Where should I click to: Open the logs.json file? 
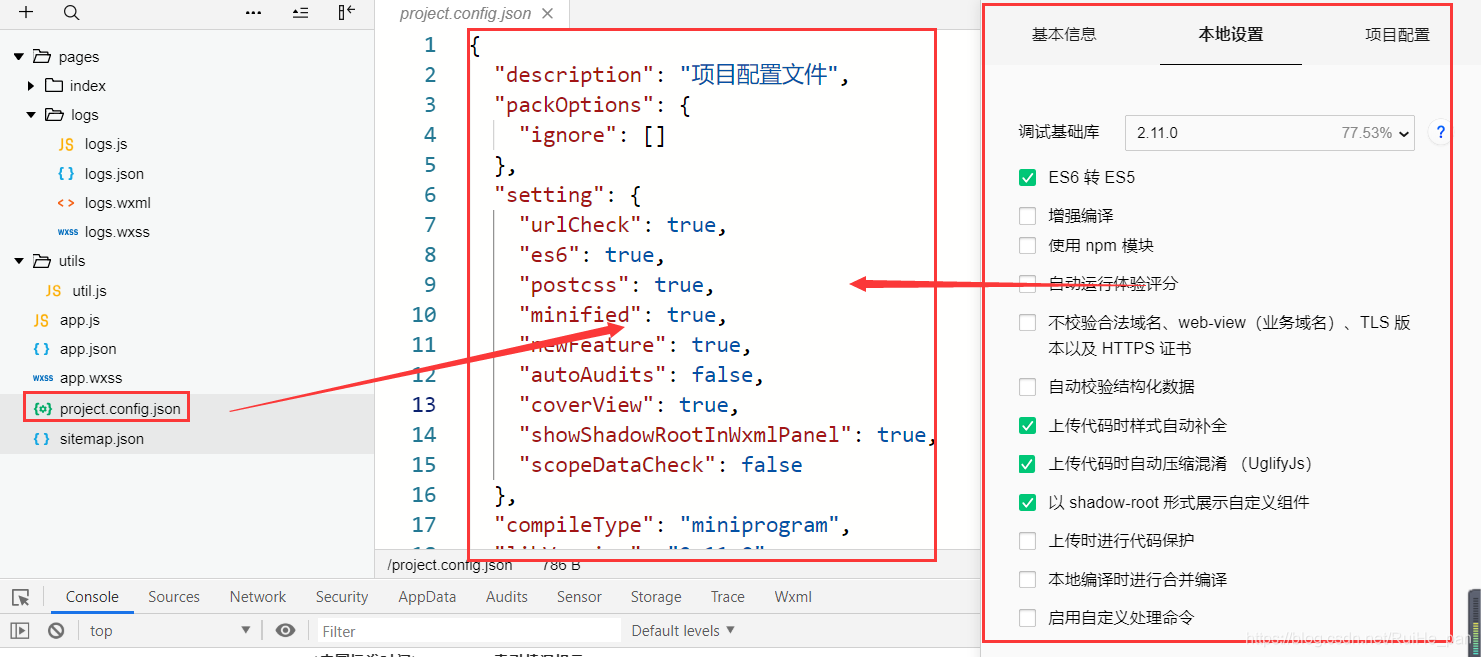click(x=114, y=174)
